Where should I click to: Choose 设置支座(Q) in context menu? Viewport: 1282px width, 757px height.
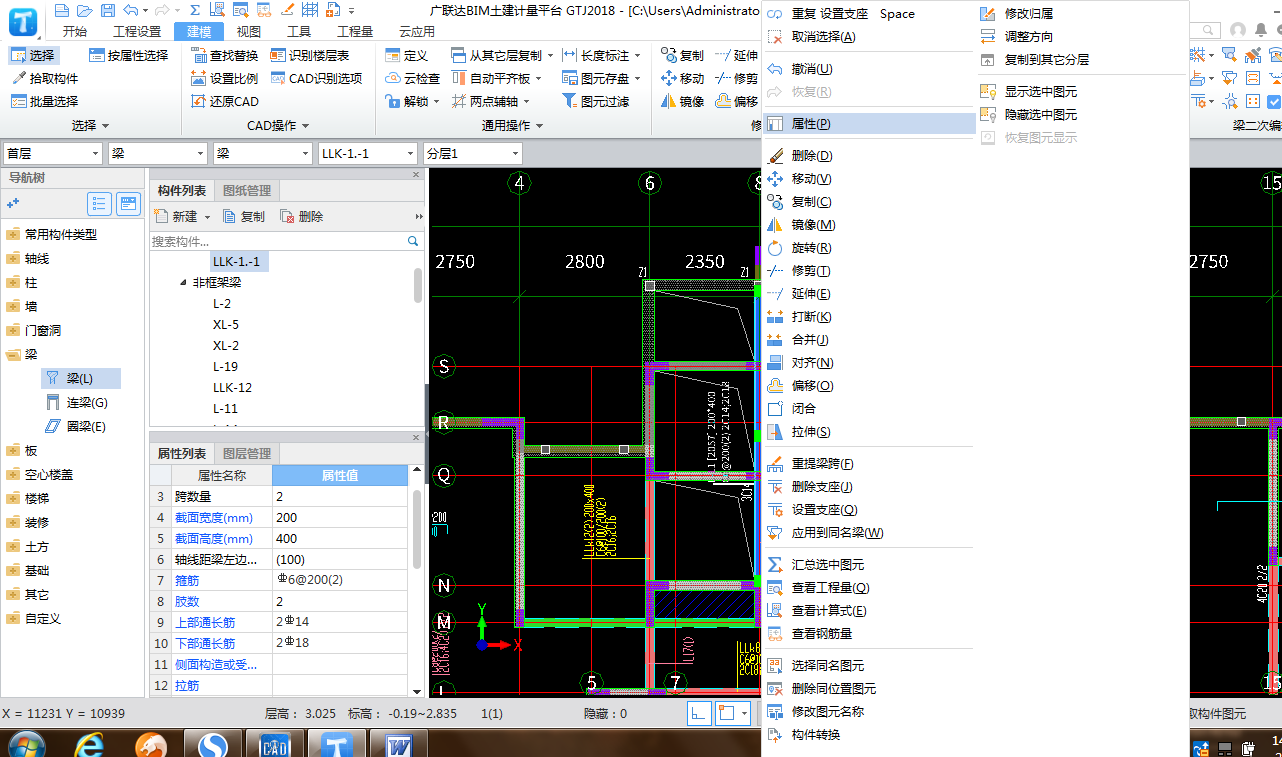869,510
